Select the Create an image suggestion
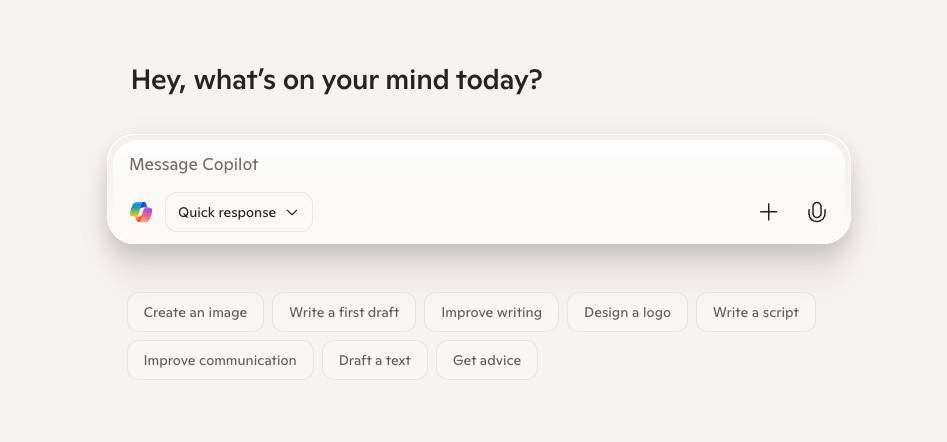 coord(195,312)
